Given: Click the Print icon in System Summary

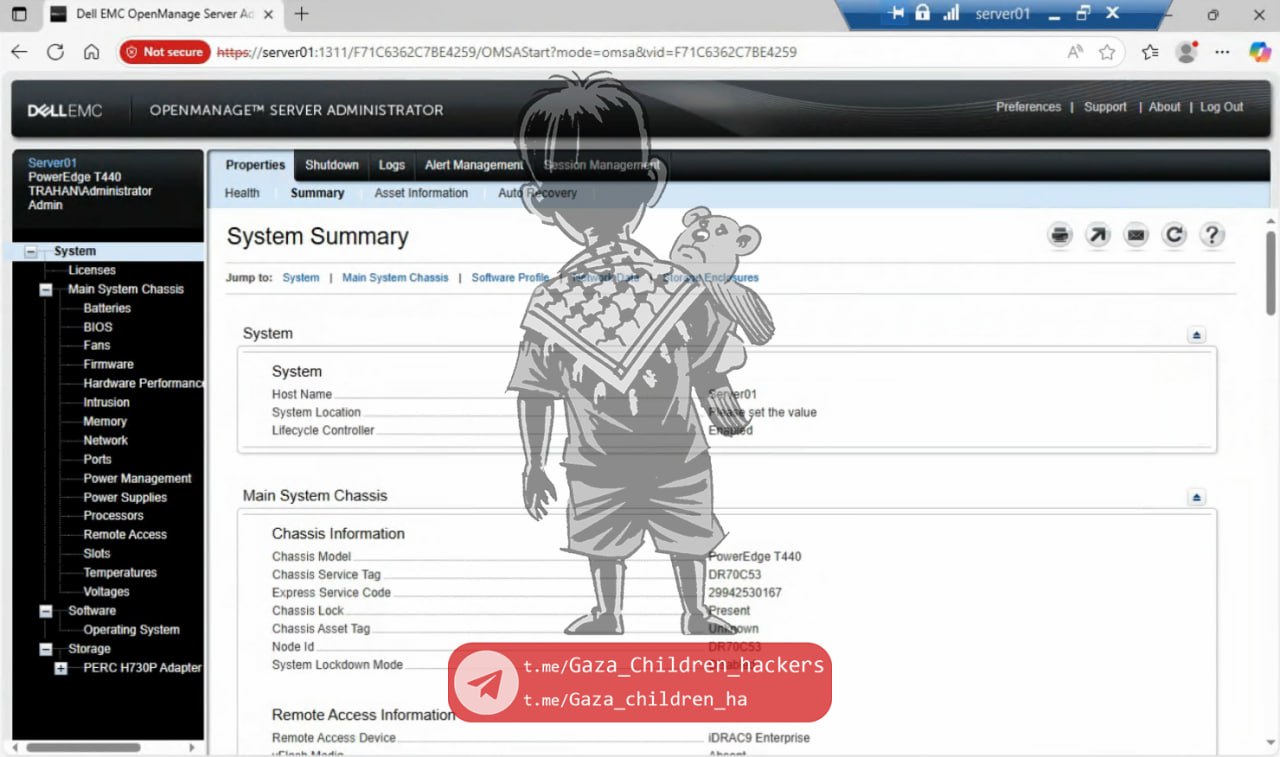Looking at the screenshot, I should (1060, 235).
